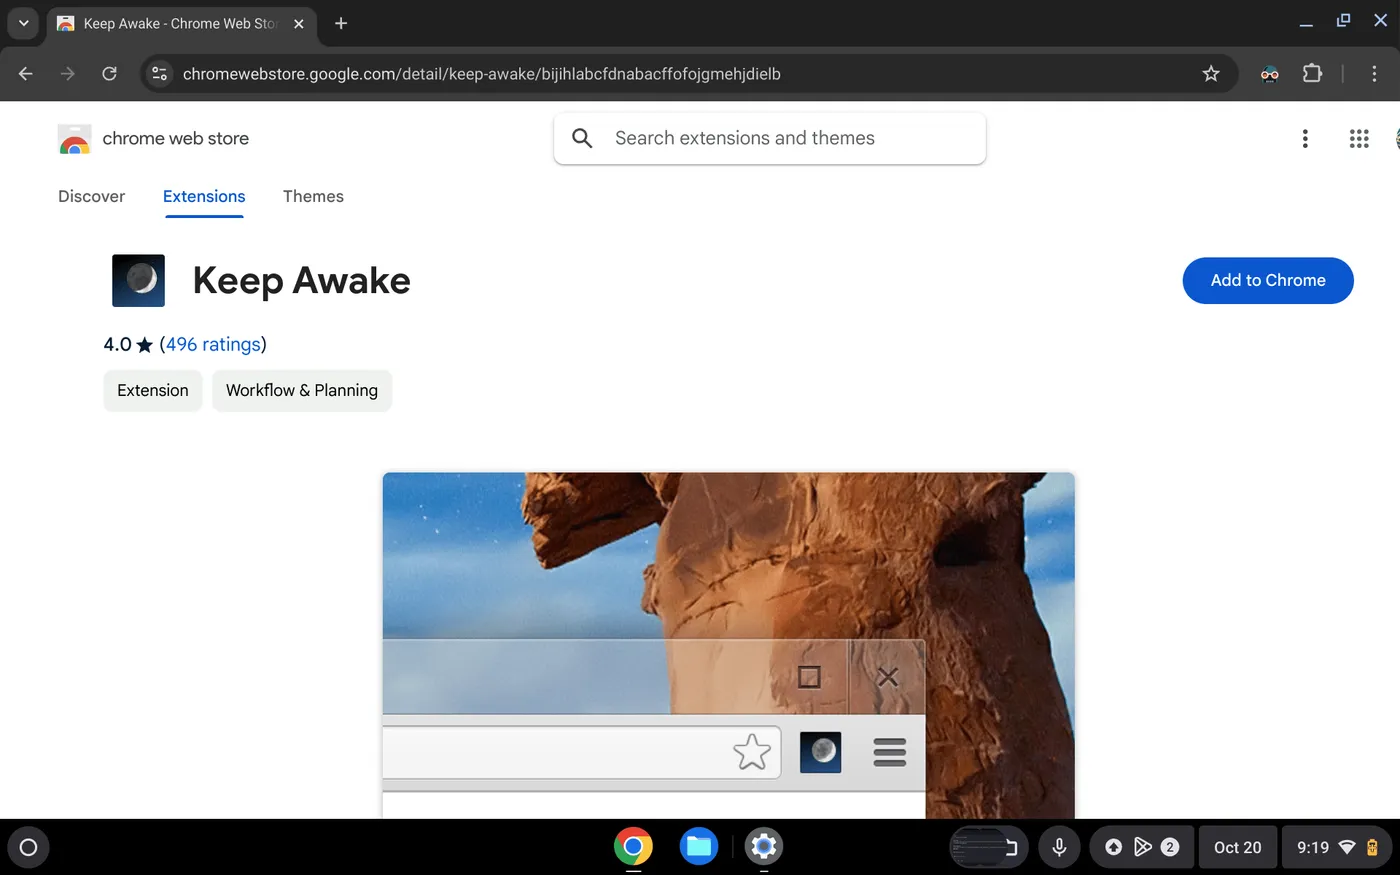Image resolution: width=1400 pixels, height=875 pixels.
Task: Click the chrome web store title text
Action: pyautogui.click(x=176, y=138)
